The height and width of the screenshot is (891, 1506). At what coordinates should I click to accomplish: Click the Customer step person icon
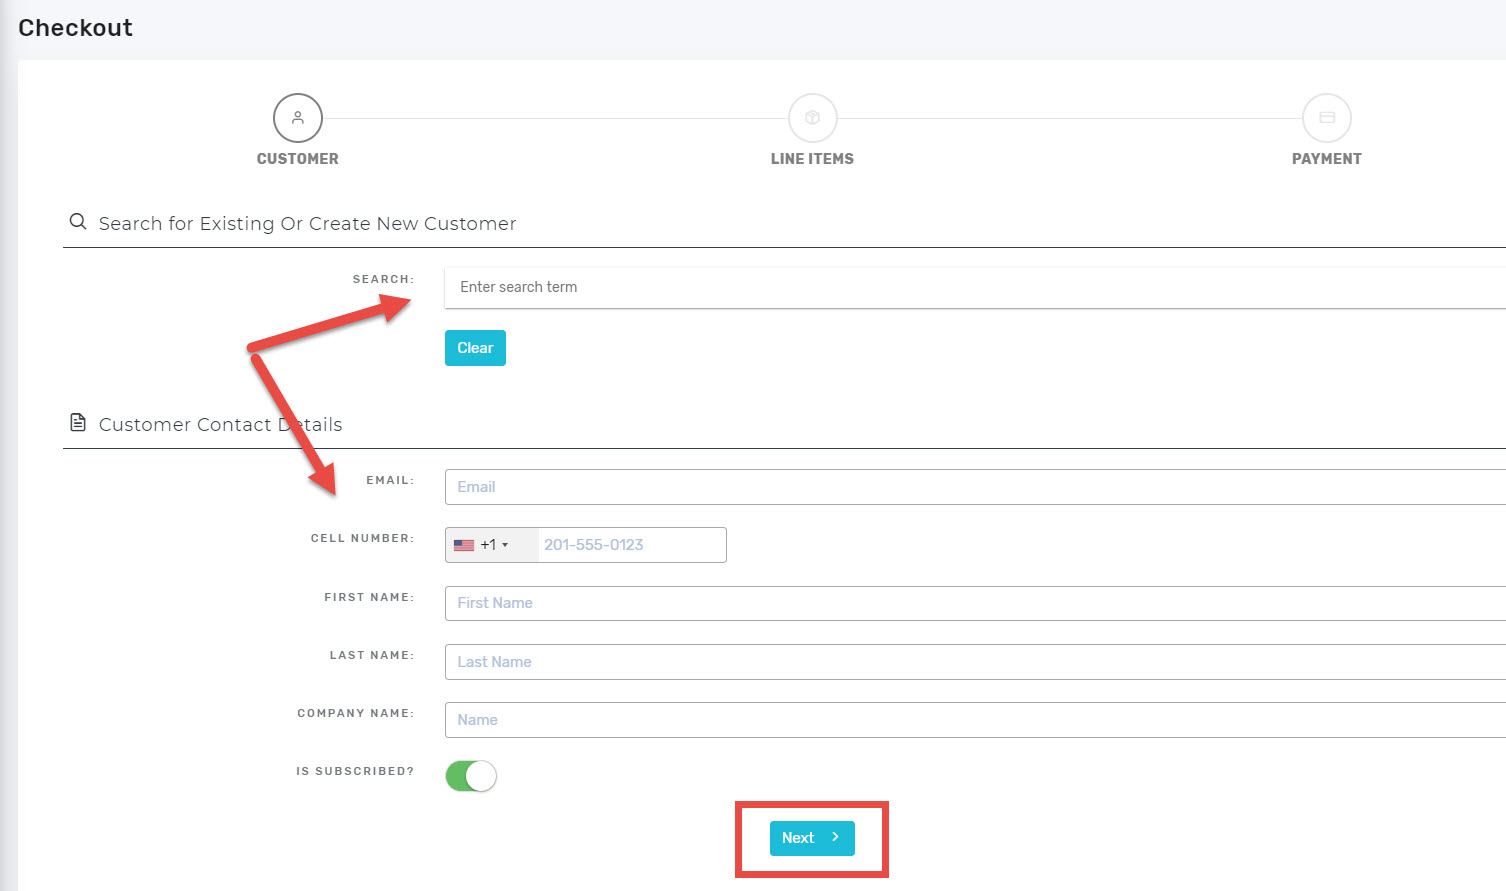point(298,118)
